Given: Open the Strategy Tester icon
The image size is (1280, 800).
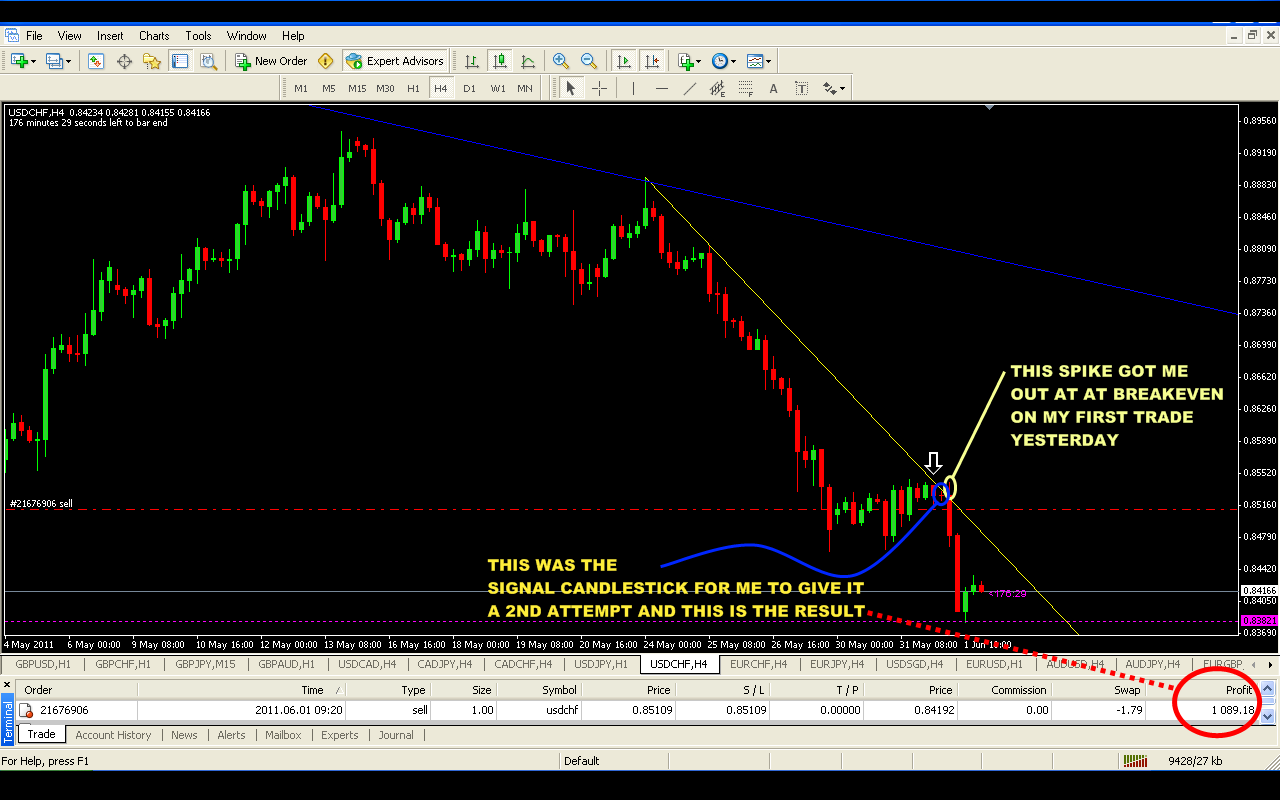Looking at the screenshot, I should coord(208,61).
